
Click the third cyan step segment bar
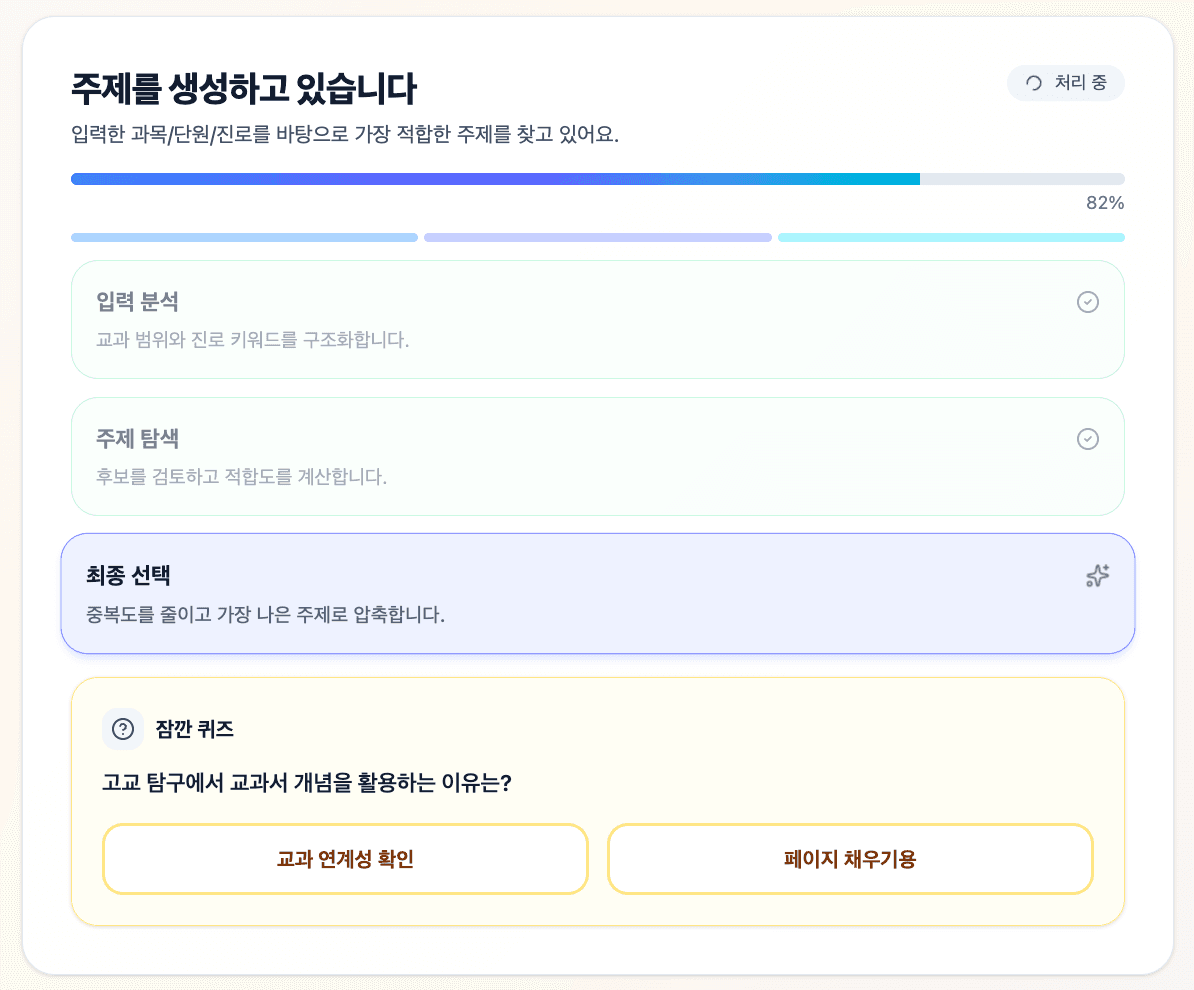[x=951, y=238]
